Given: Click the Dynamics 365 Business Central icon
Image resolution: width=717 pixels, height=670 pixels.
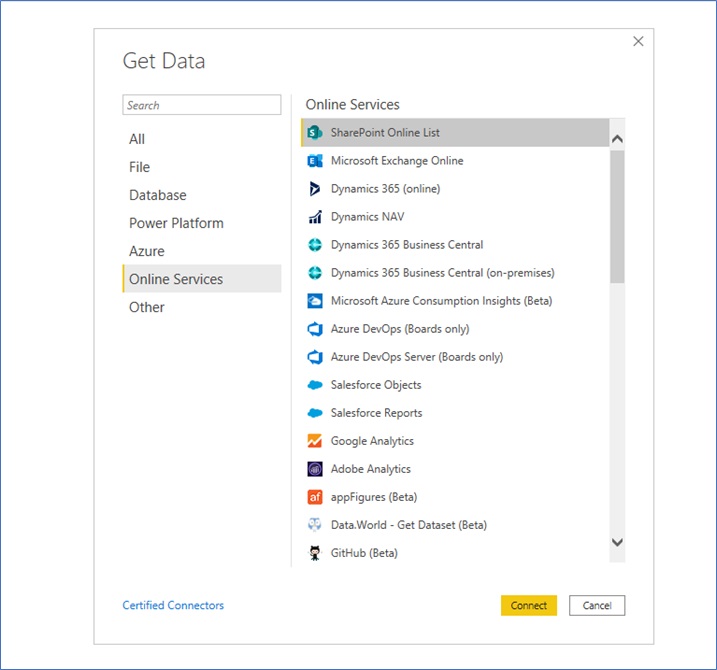Looking at the screenshot, I should click(x=315, y=245).
